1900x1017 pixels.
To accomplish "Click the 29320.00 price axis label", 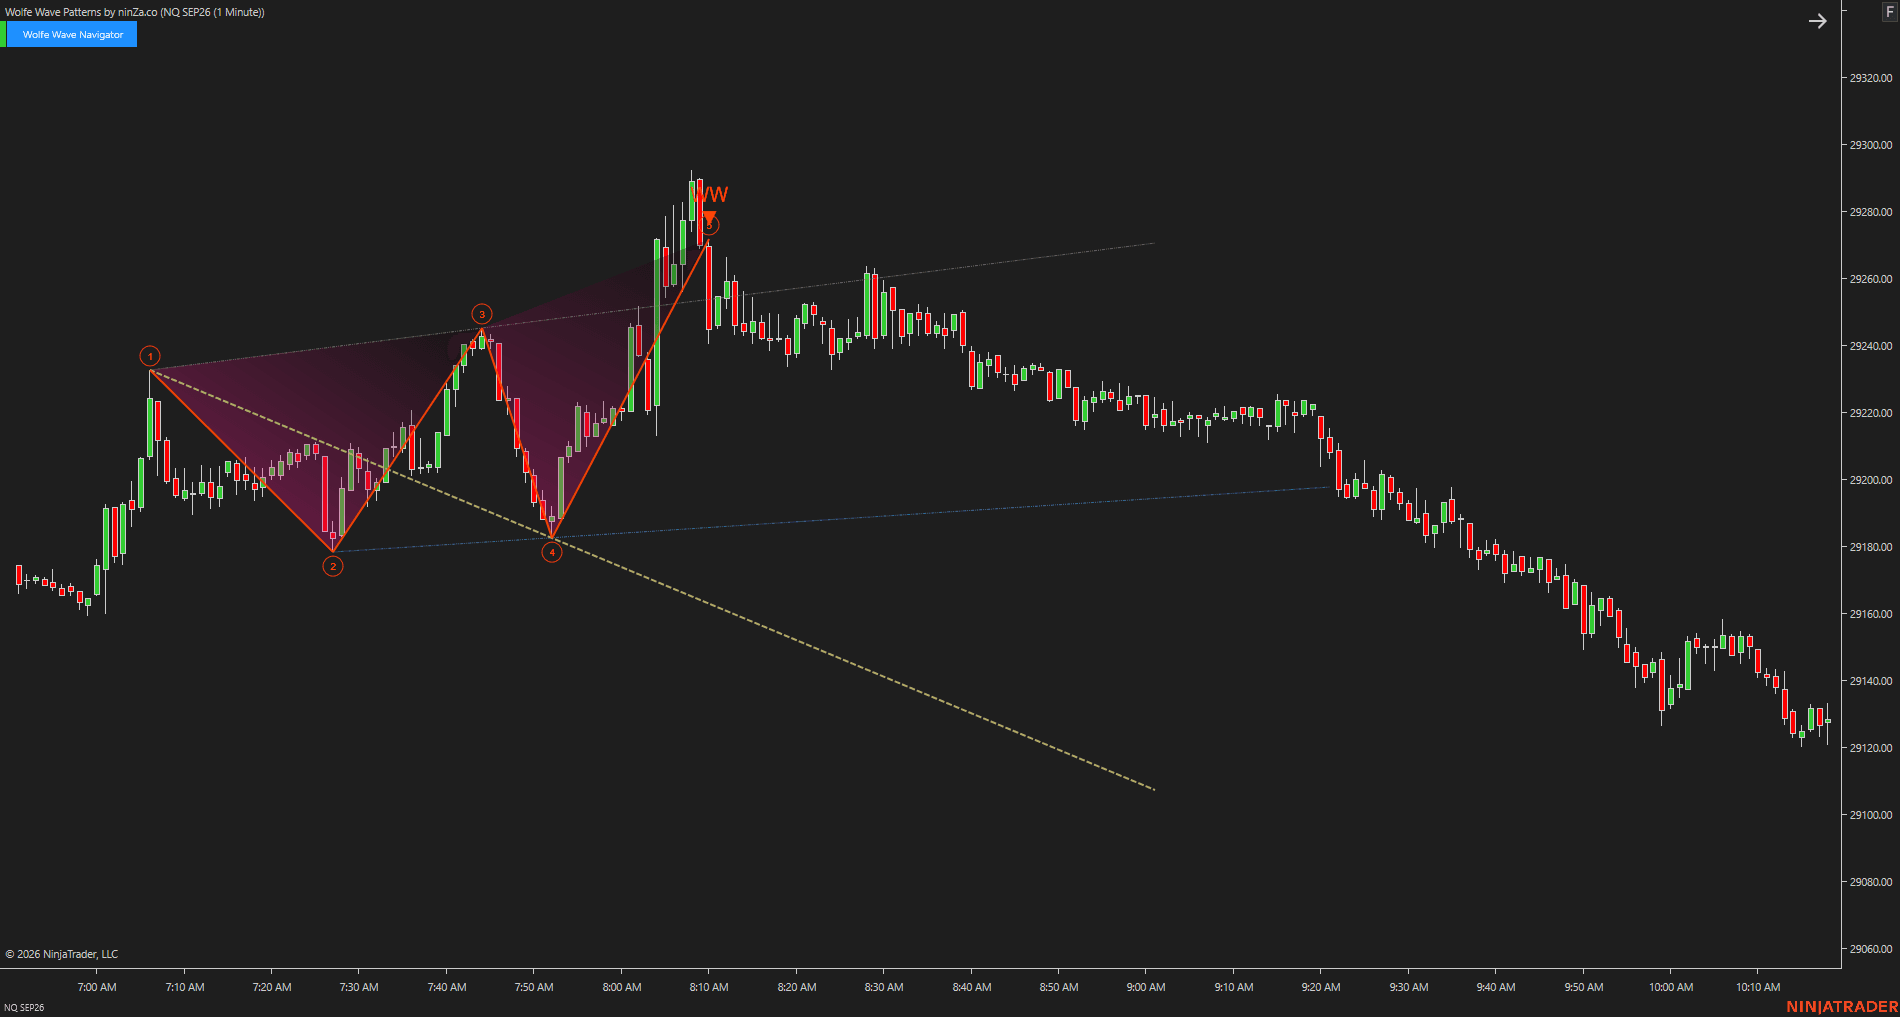I will coord(1870,78).
